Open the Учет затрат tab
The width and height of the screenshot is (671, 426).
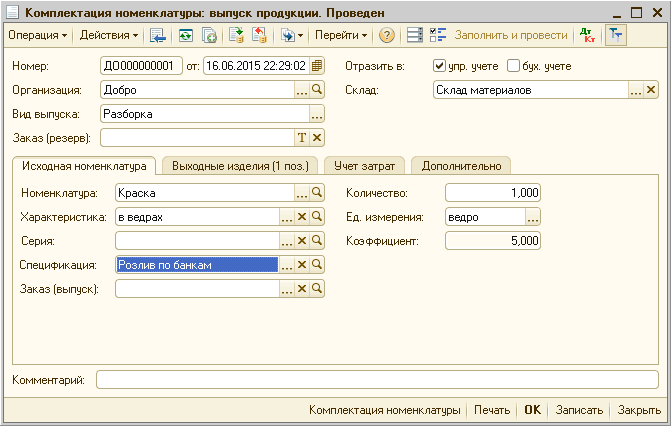tap(364, 166)
